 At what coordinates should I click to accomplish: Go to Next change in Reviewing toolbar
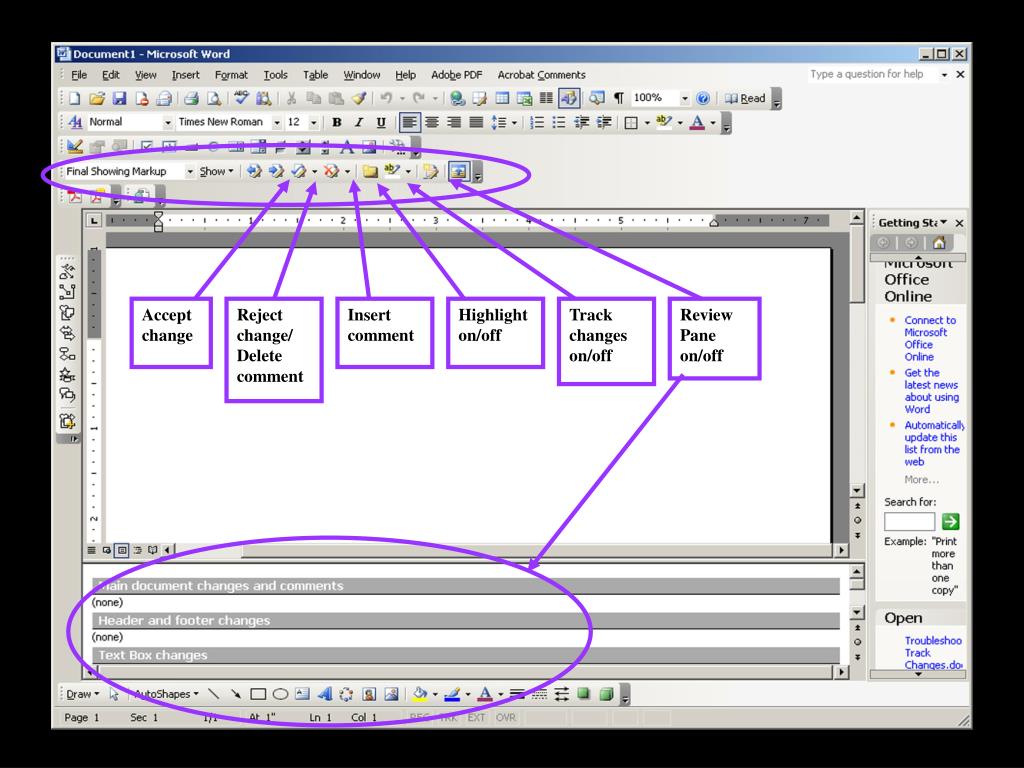[x=276, y=172]
